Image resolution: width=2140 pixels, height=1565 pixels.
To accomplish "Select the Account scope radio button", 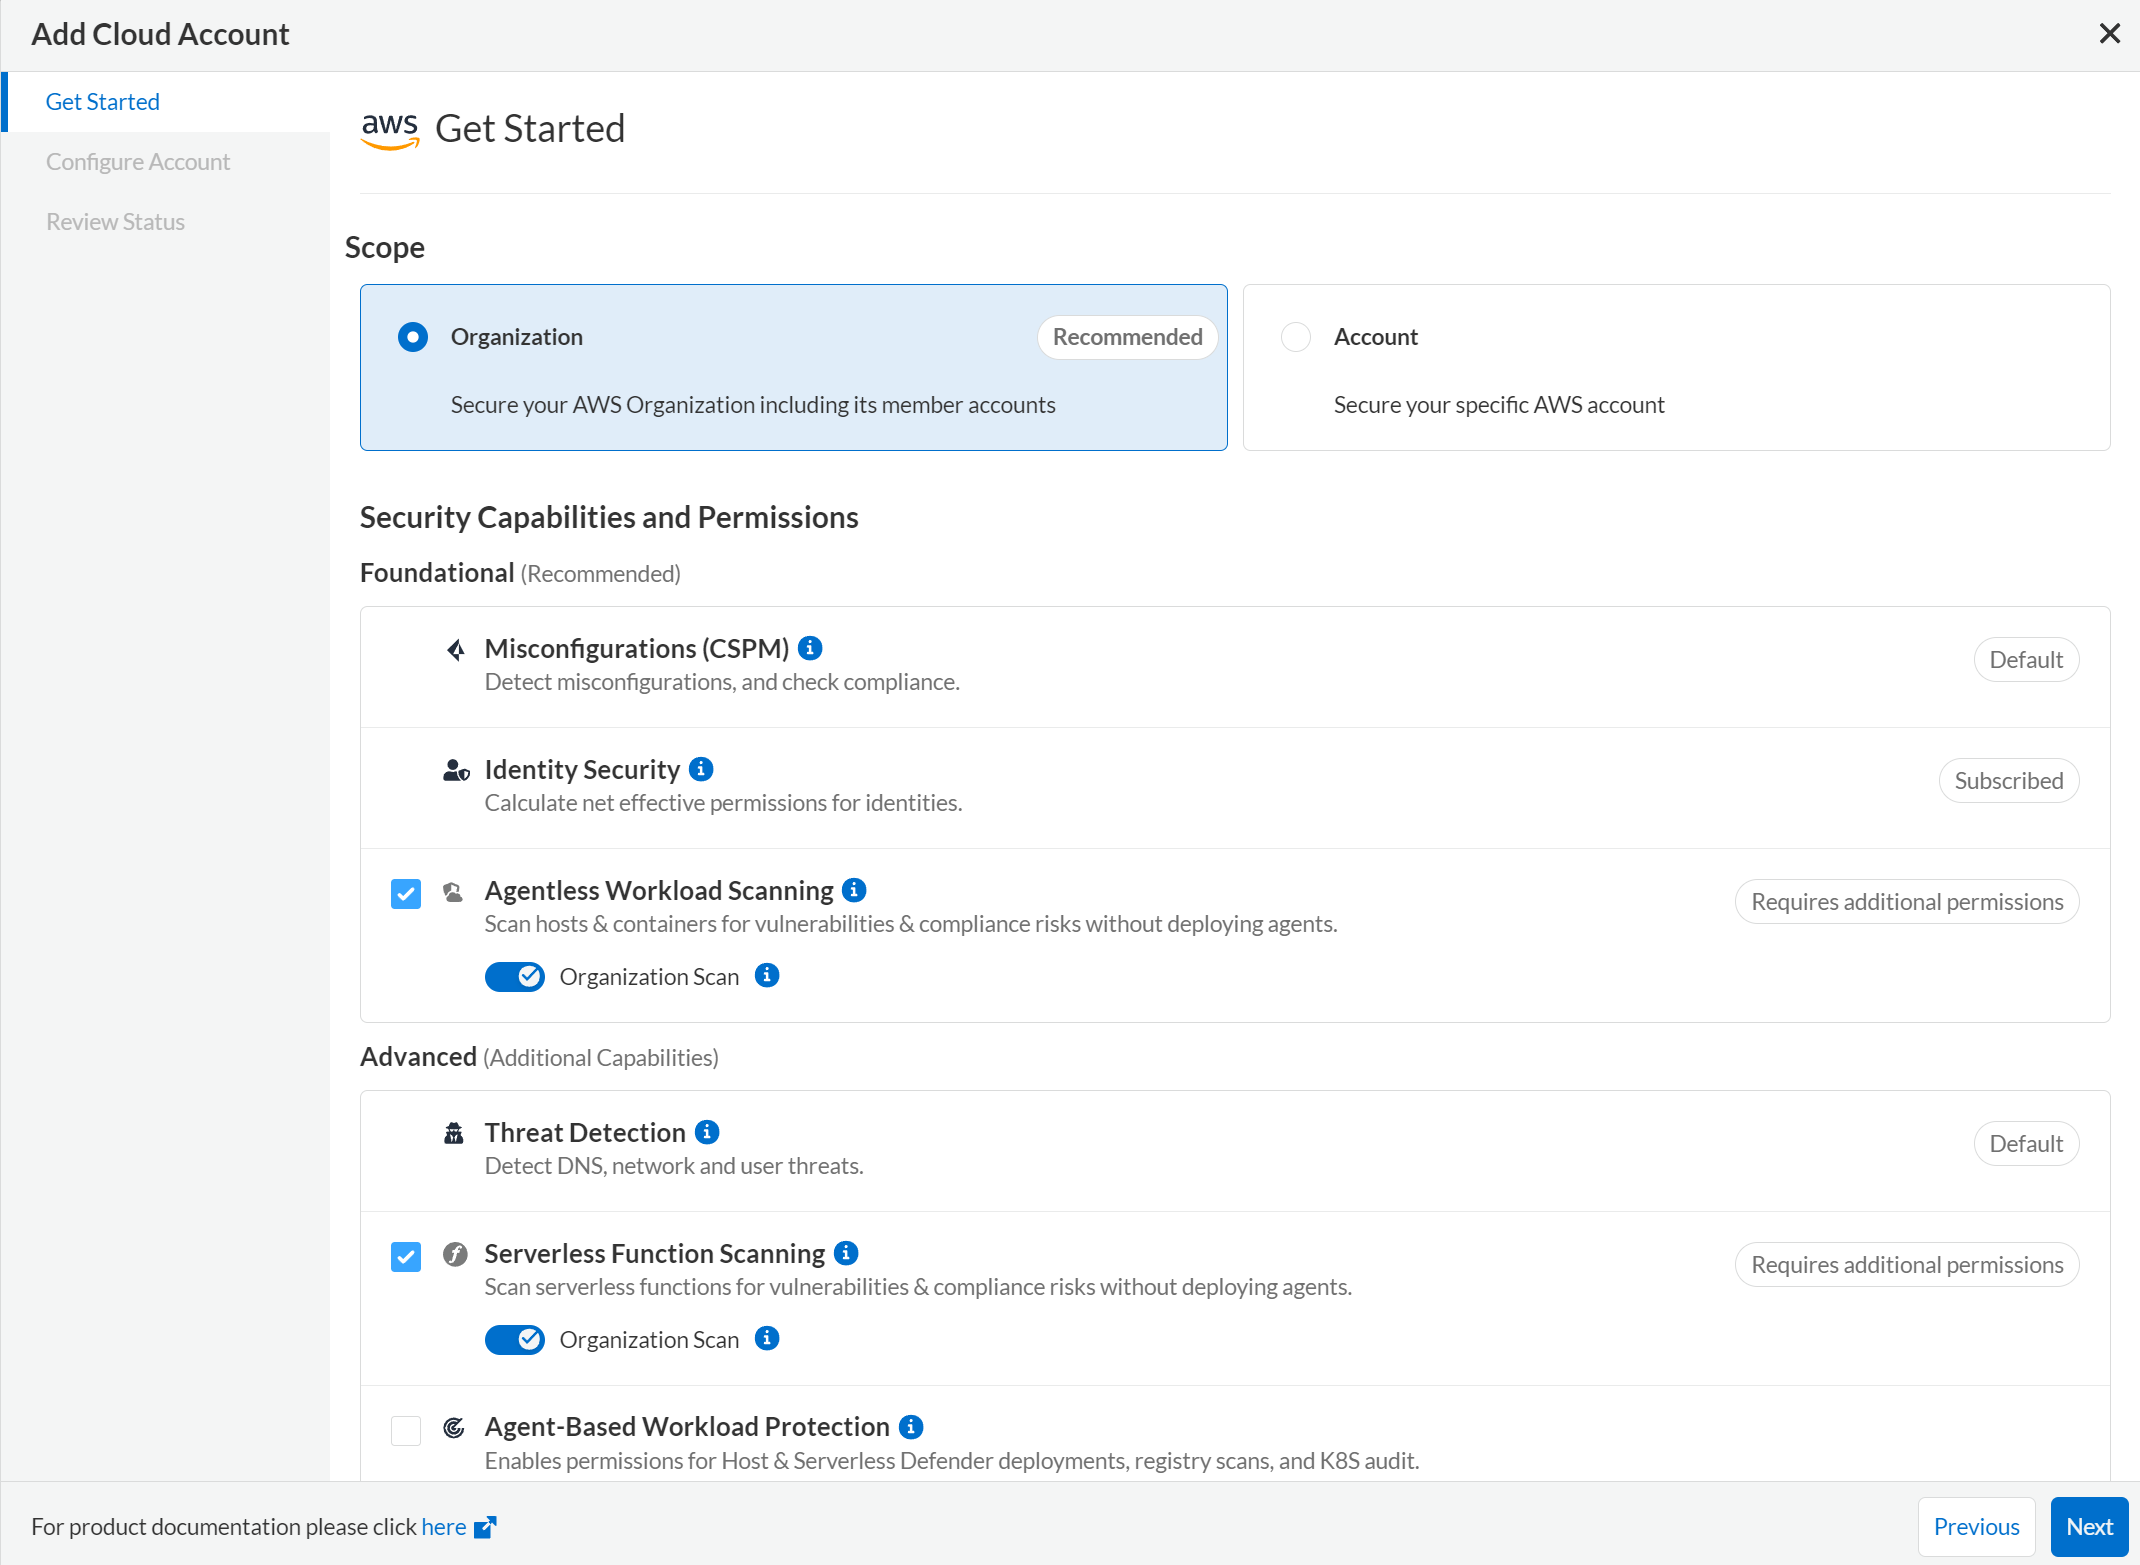I will 1296,337.
